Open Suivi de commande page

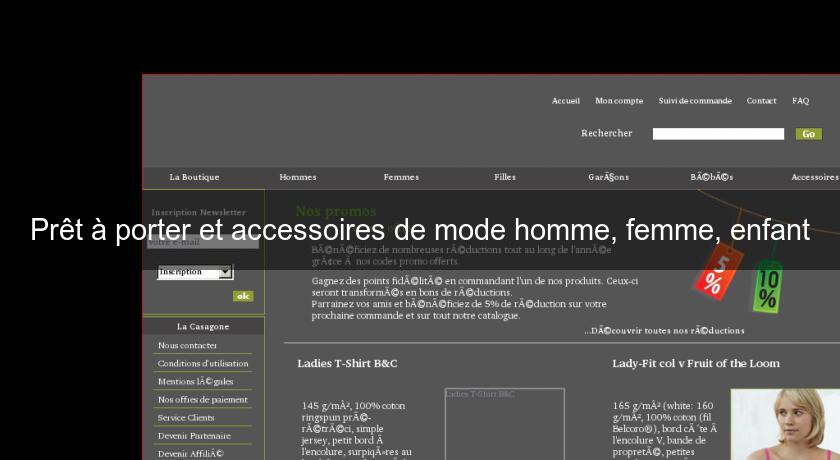[695, 101]
